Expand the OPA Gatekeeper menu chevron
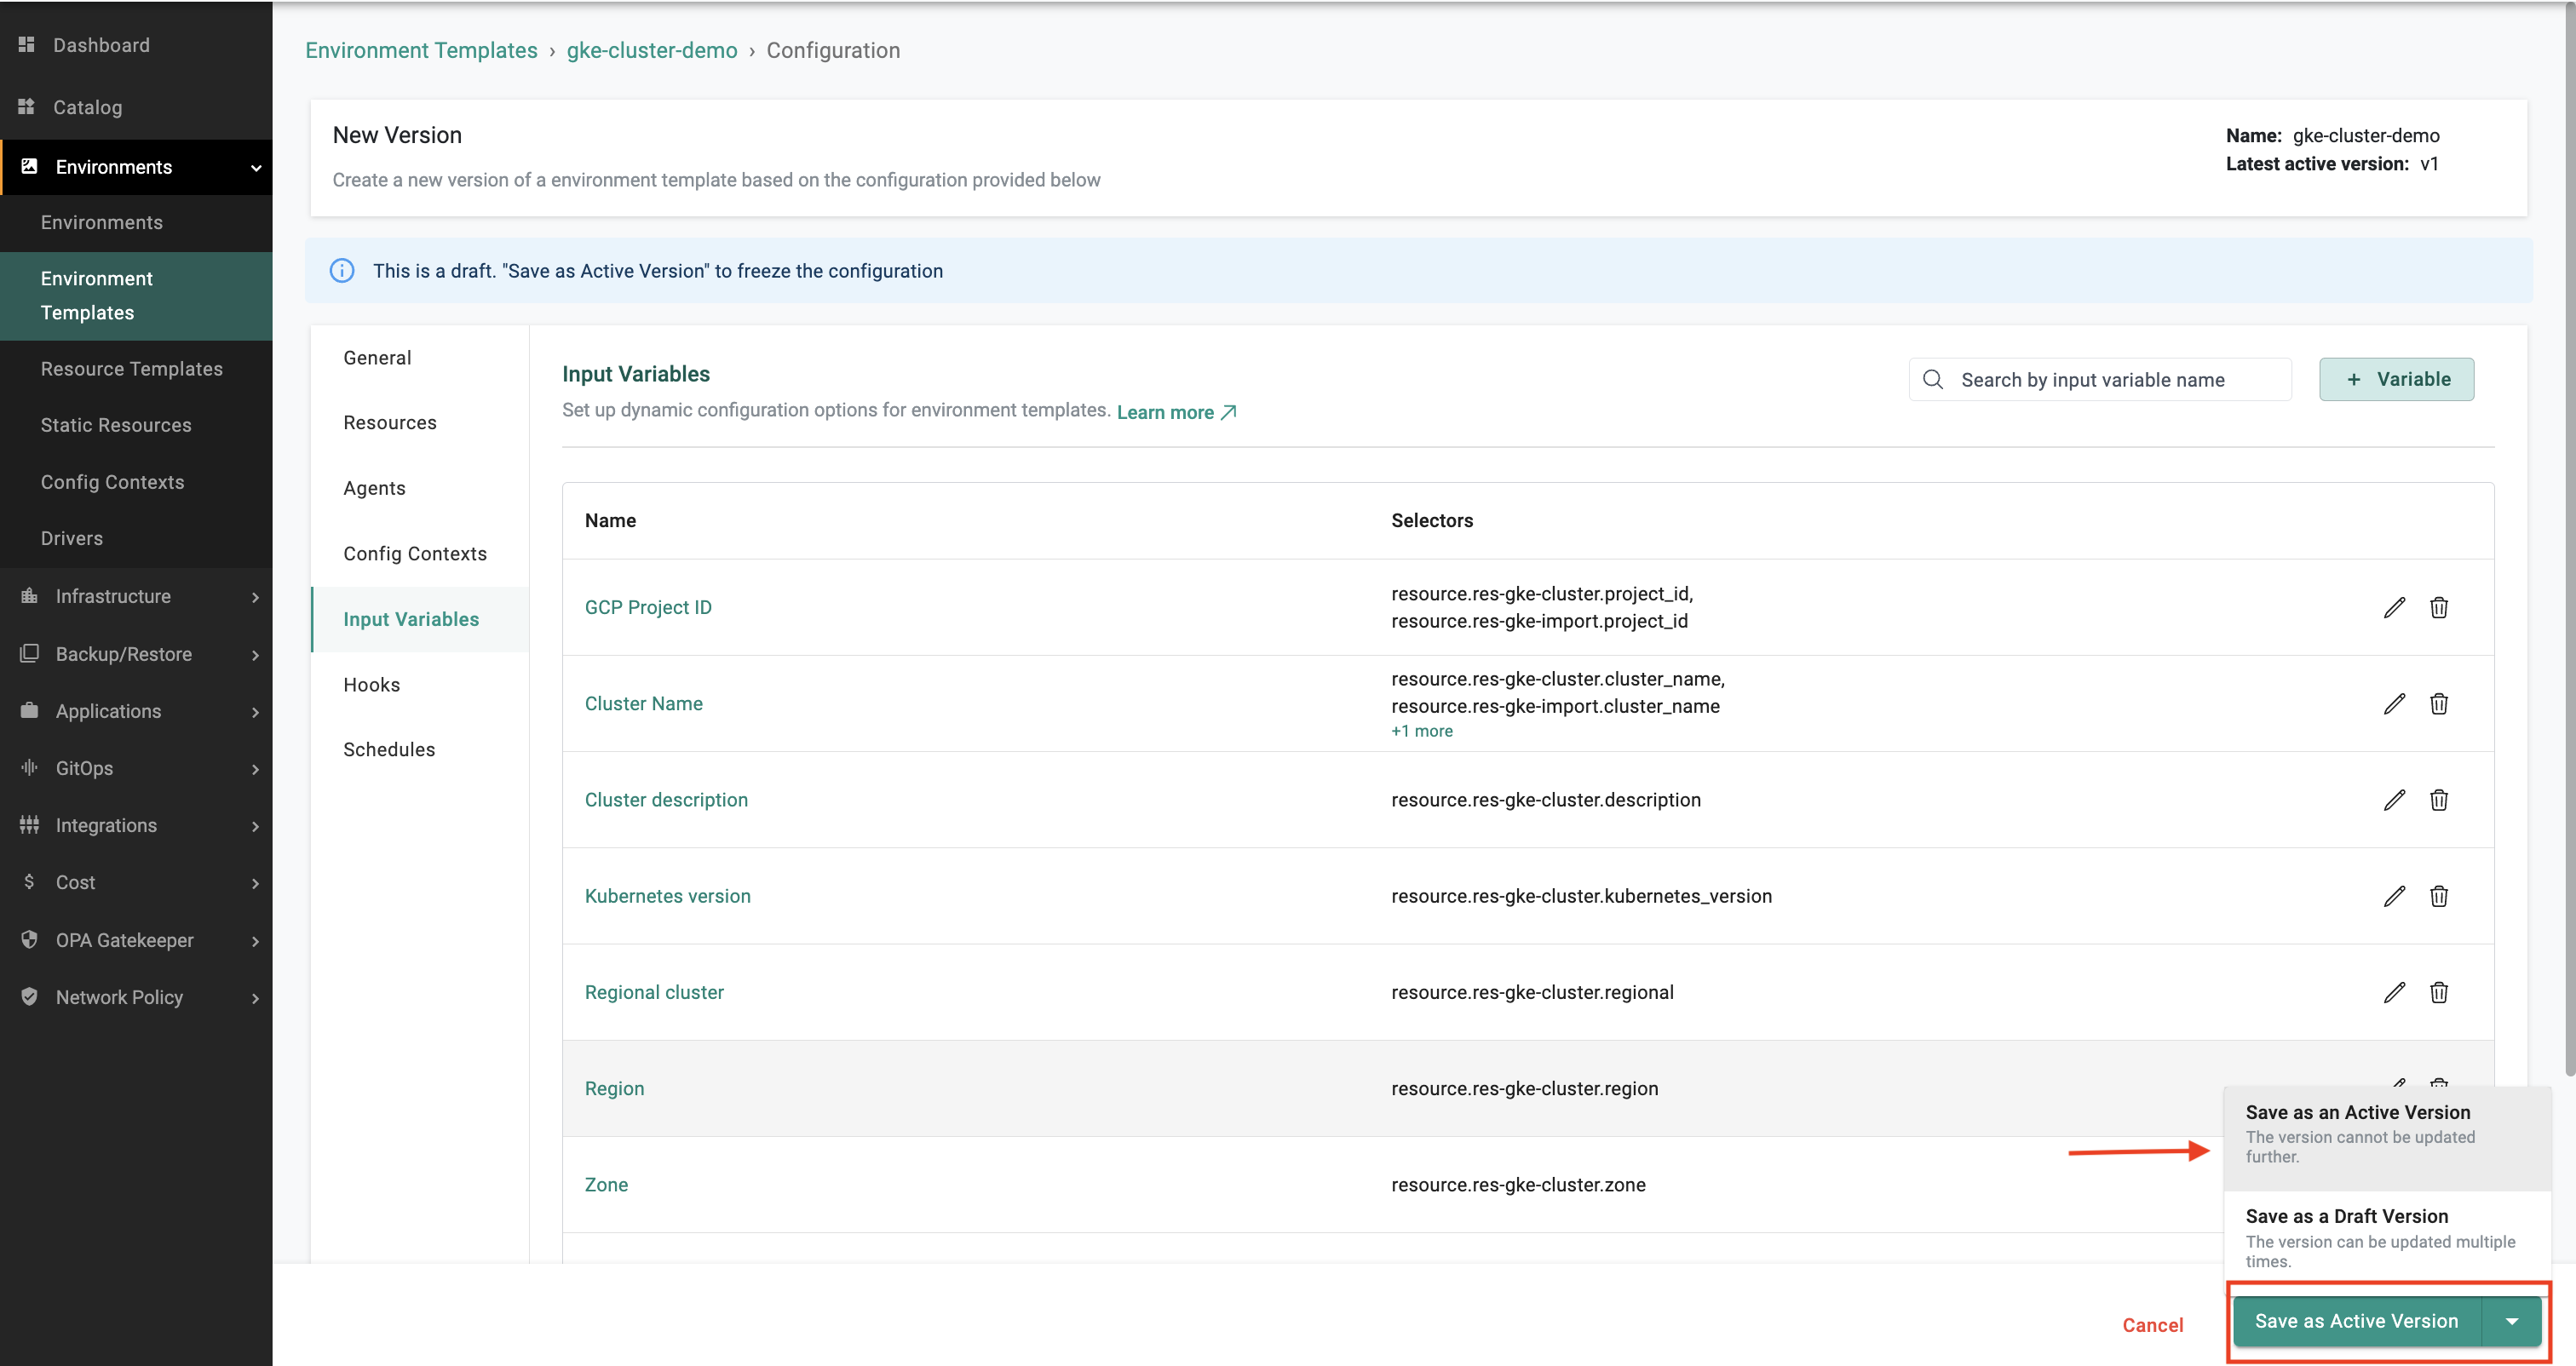The height and width of the screenshot is (1366, 2576). 256,941
